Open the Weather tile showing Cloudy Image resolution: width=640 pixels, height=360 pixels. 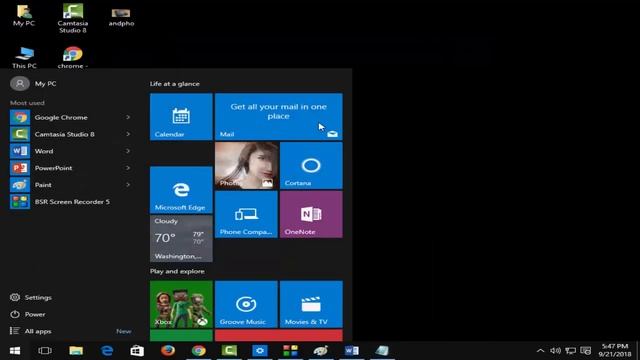coord(181,239)
